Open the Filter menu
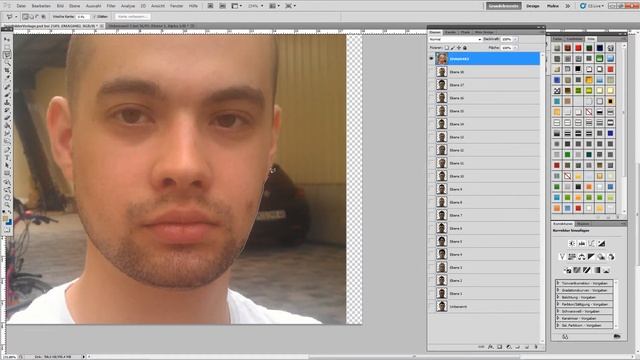The height and width of the screenshot is (360, 640). [x=111, y=6]
